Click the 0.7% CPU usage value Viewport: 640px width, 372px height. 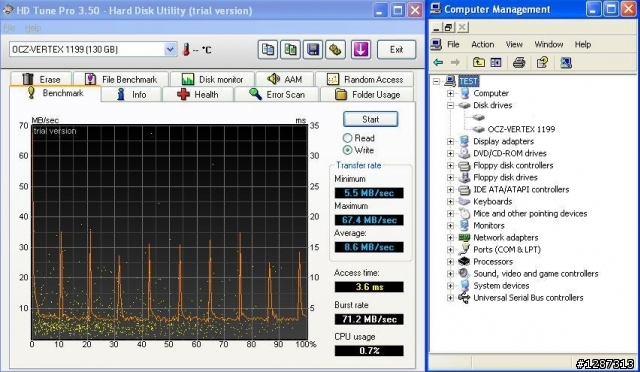pyautogui.click(x=369, y=351)
